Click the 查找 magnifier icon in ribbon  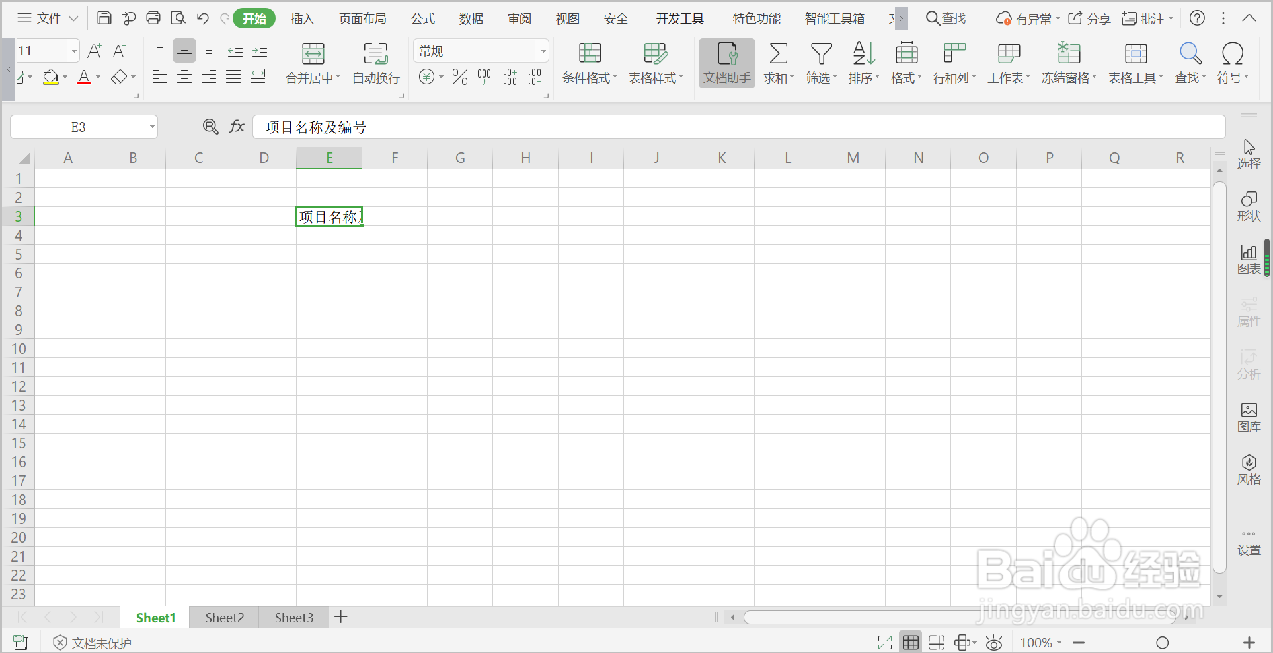pos(1190,53)
